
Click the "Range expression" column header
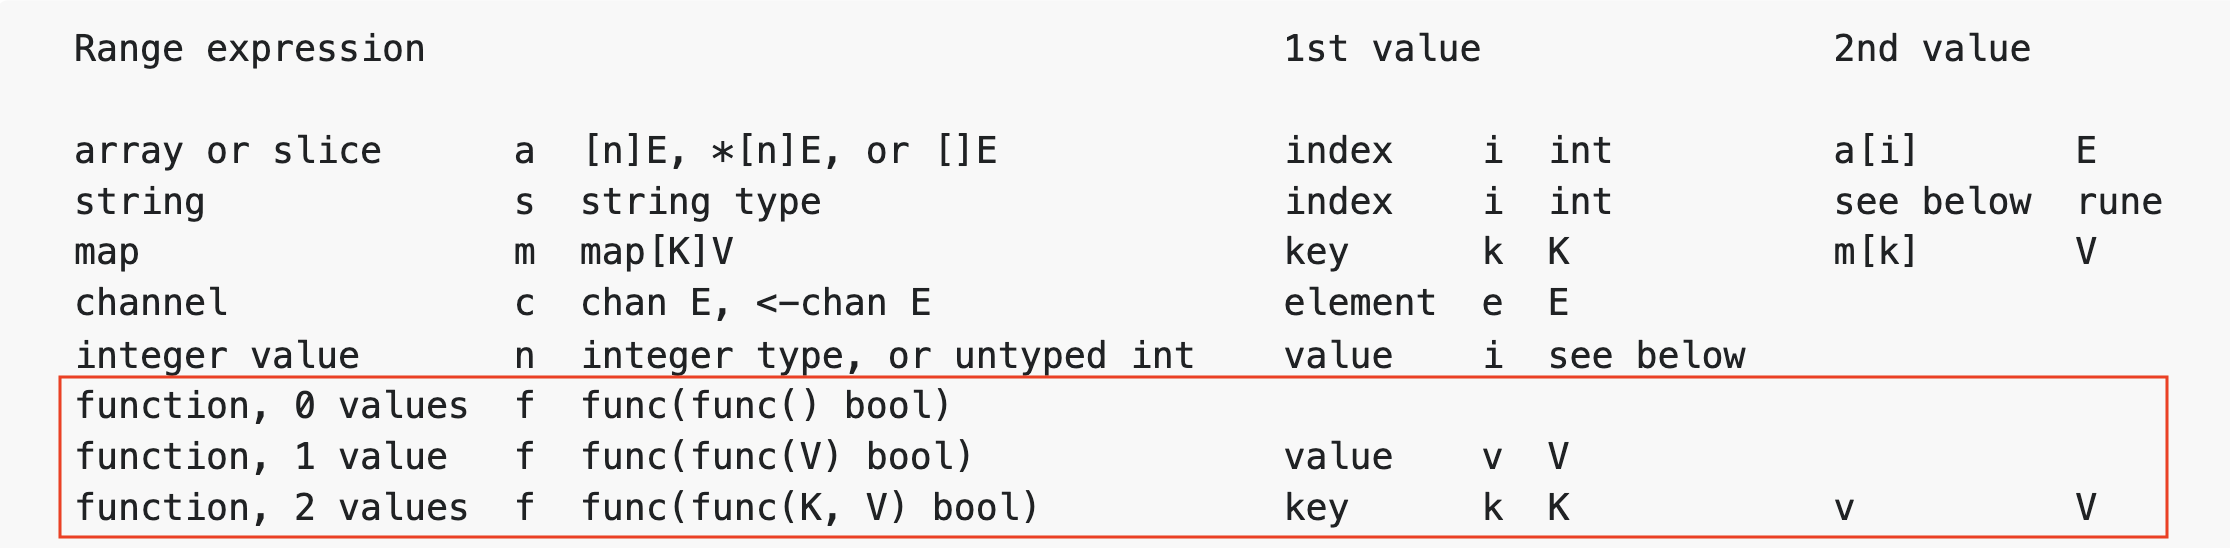click(249, 49)
